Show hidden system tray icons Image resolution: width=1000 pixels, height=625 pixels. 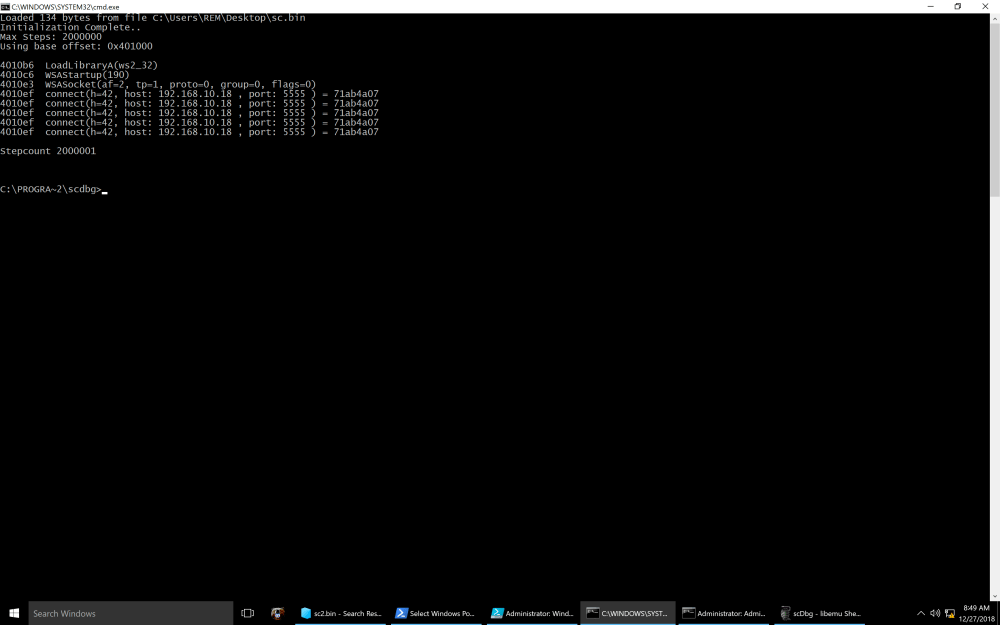click(920, 613)
